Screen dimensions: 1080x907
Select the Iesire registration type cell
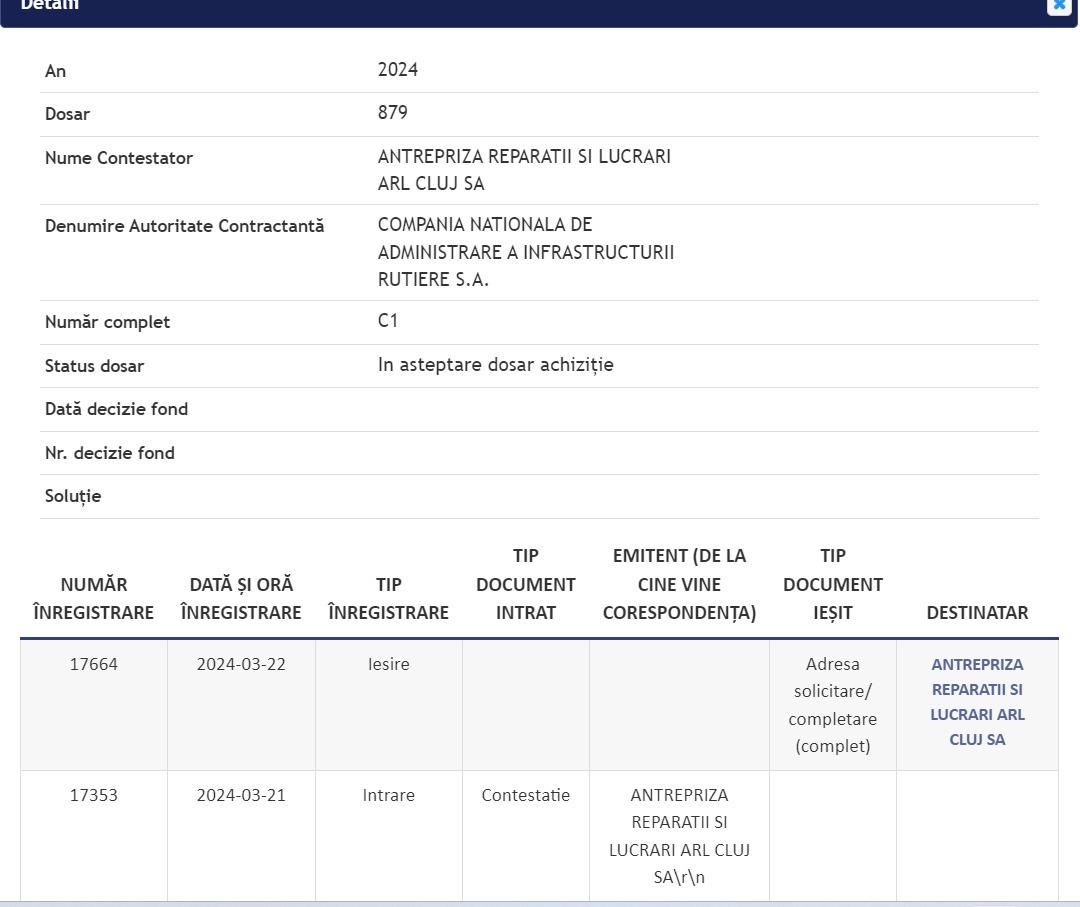[x=388, y=664]
